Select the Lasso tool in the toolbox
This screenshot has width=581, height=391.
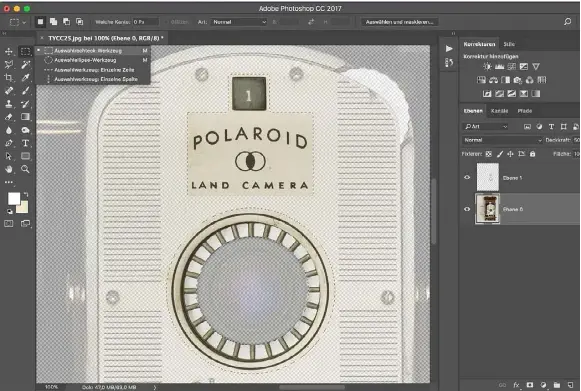click(x=9, y=65)
